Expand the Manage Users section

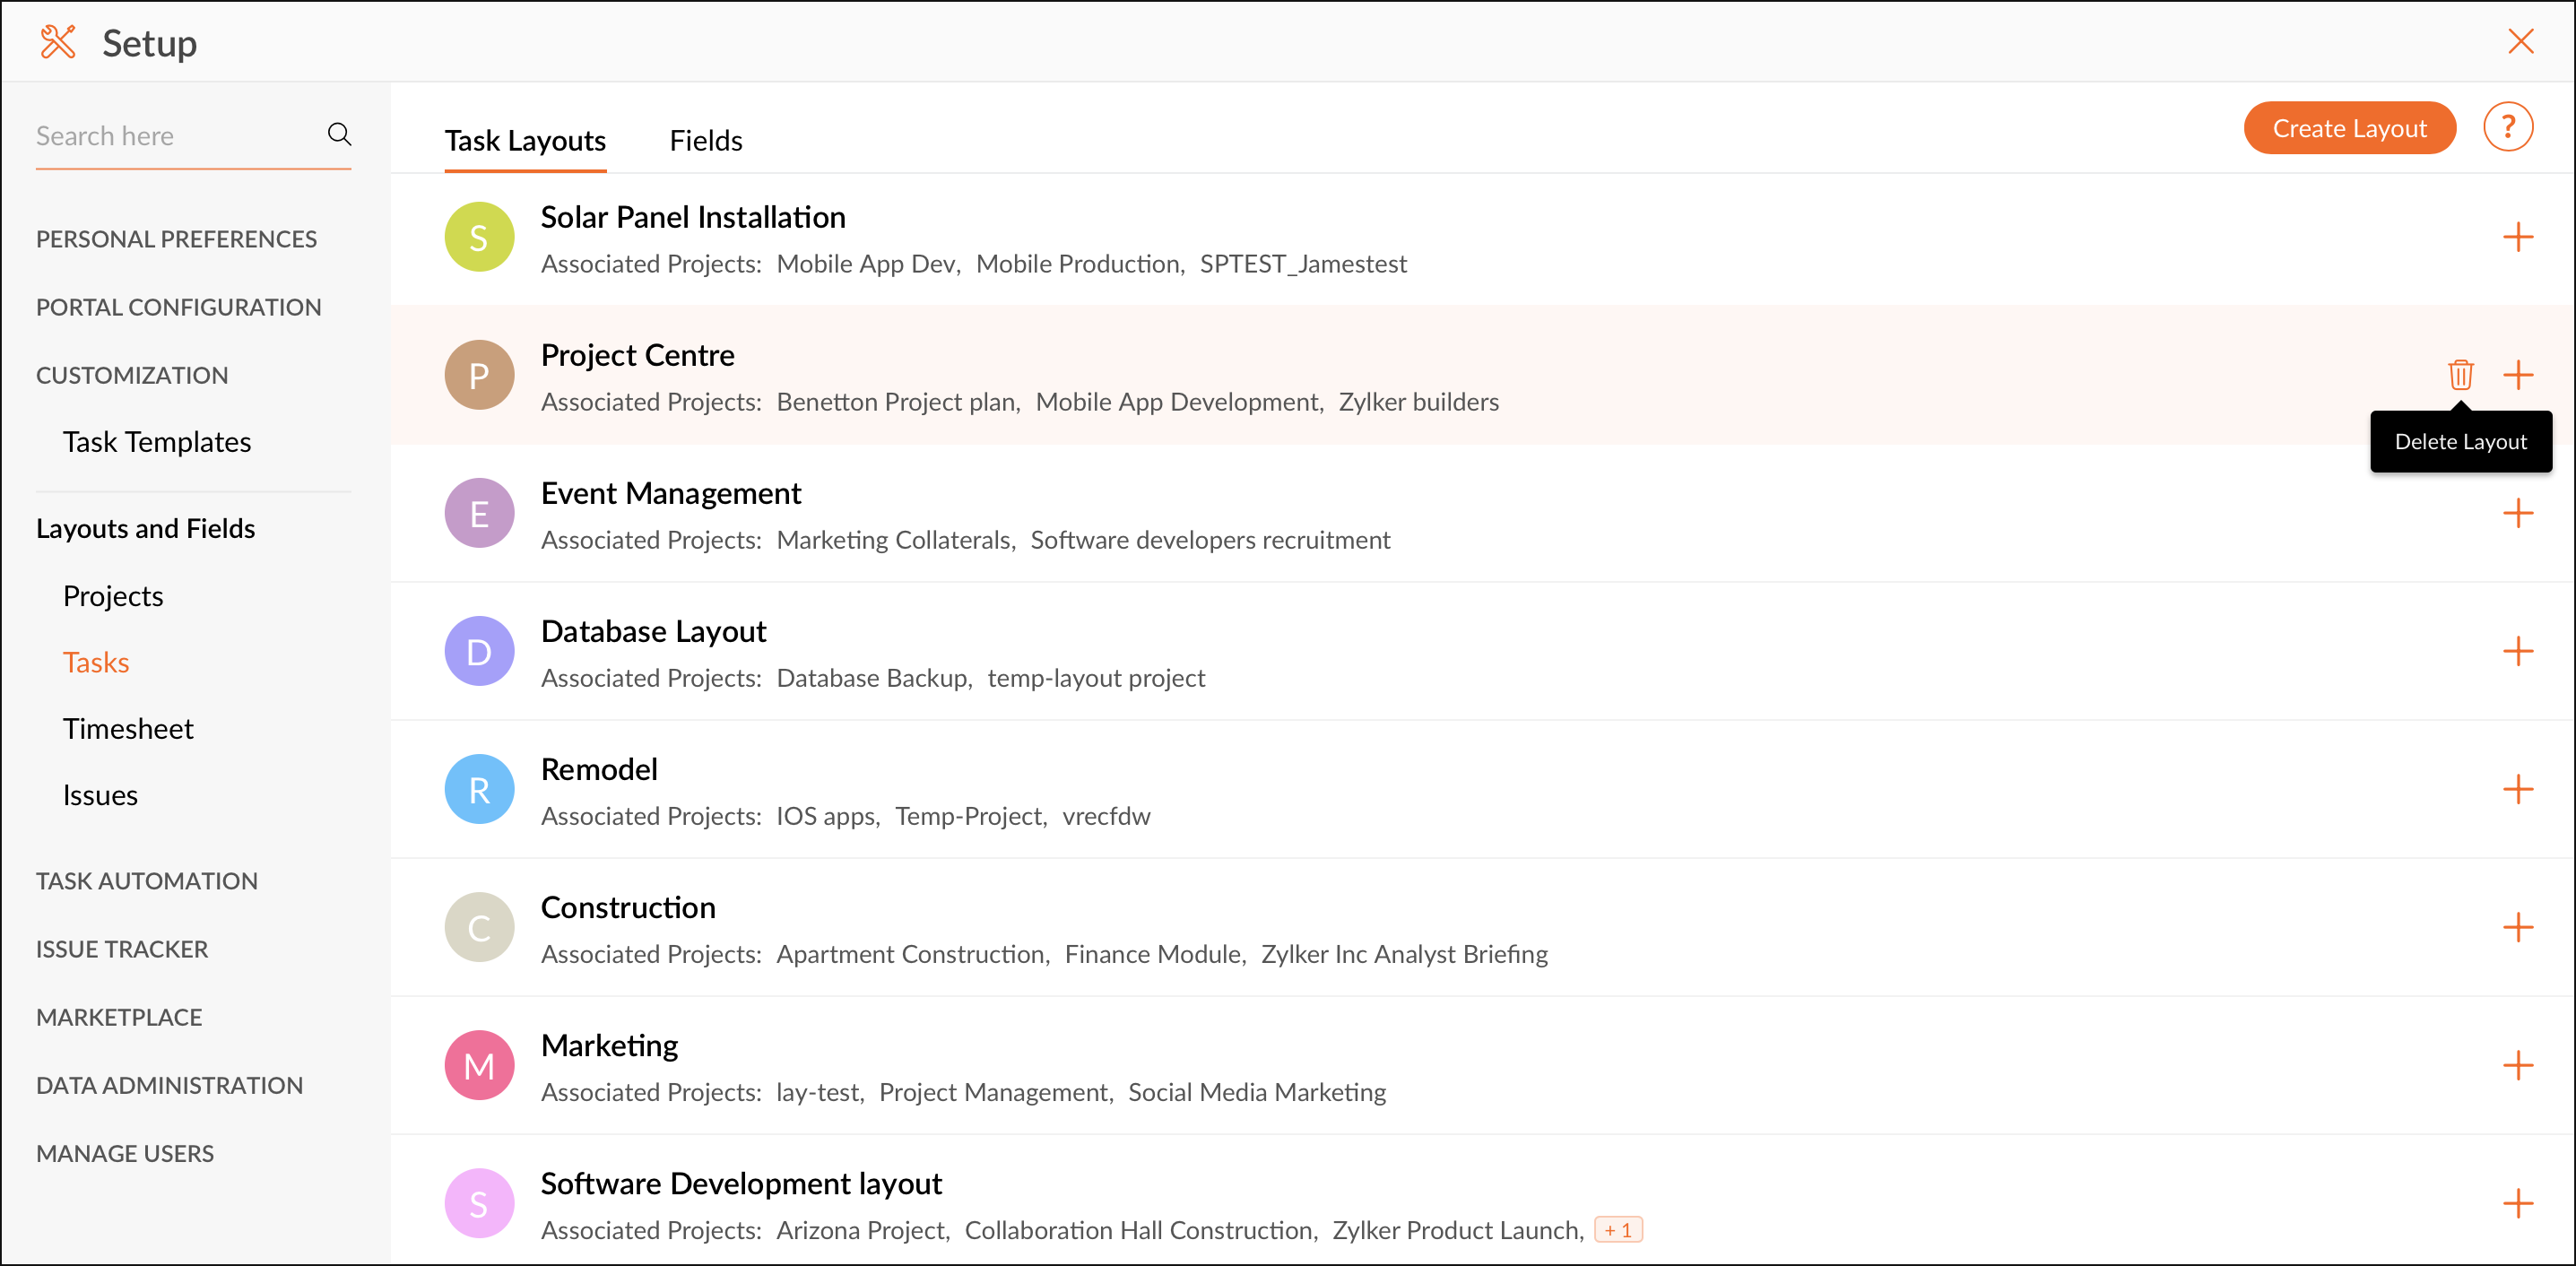125,1154
